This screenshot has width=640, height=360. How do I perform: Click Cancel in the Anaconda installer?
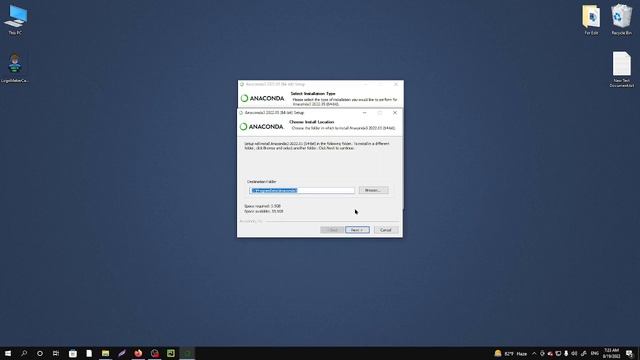pos(386,230)
